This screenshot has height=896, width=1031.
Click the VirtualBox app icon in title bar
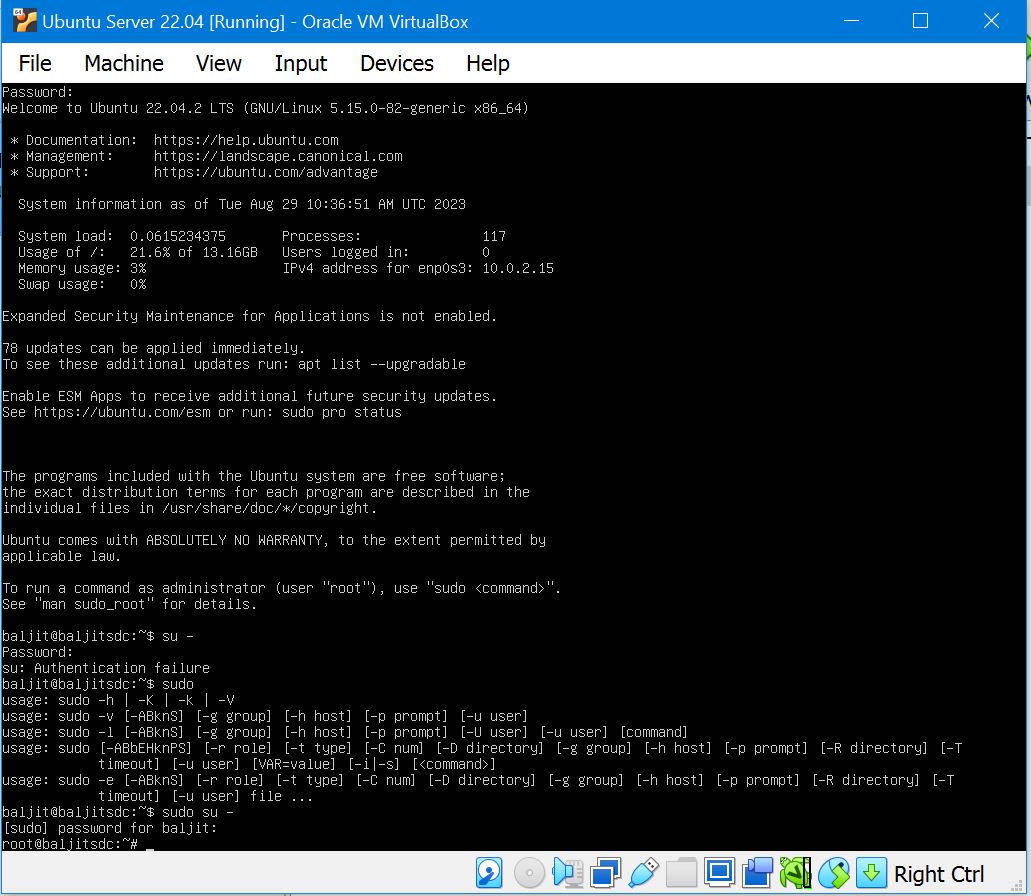(24, 21)
